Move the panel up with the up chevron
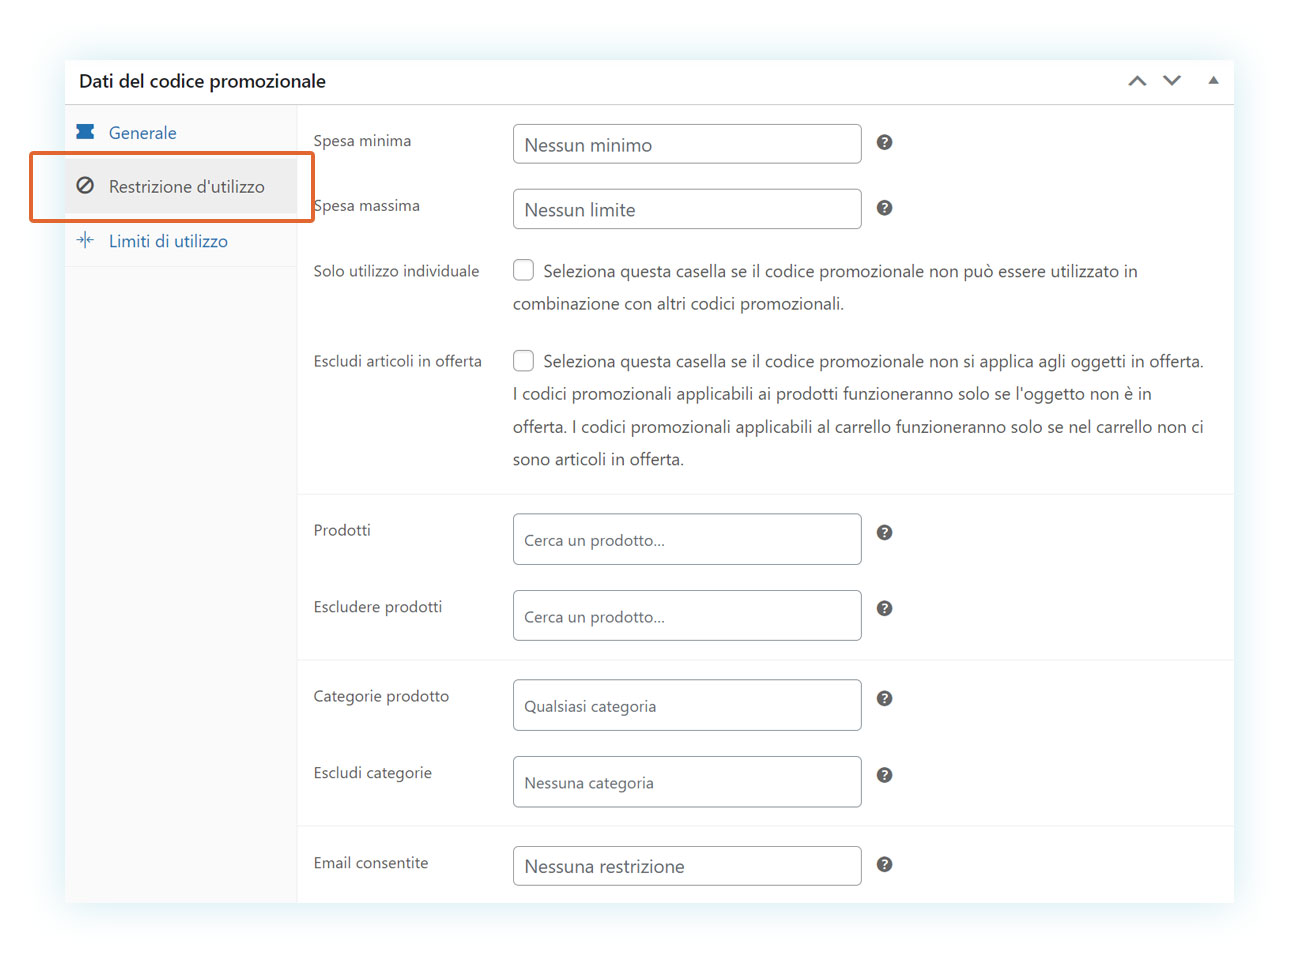The image size is (1300, 966). [1137, 81]
